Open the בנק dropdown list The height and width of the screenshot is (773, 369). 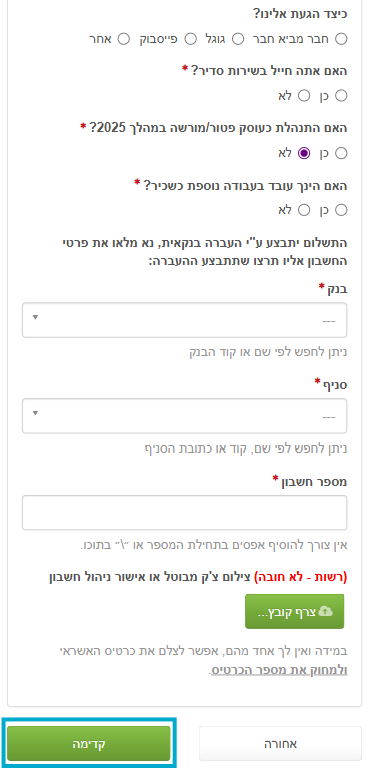(x=184, y=320)
